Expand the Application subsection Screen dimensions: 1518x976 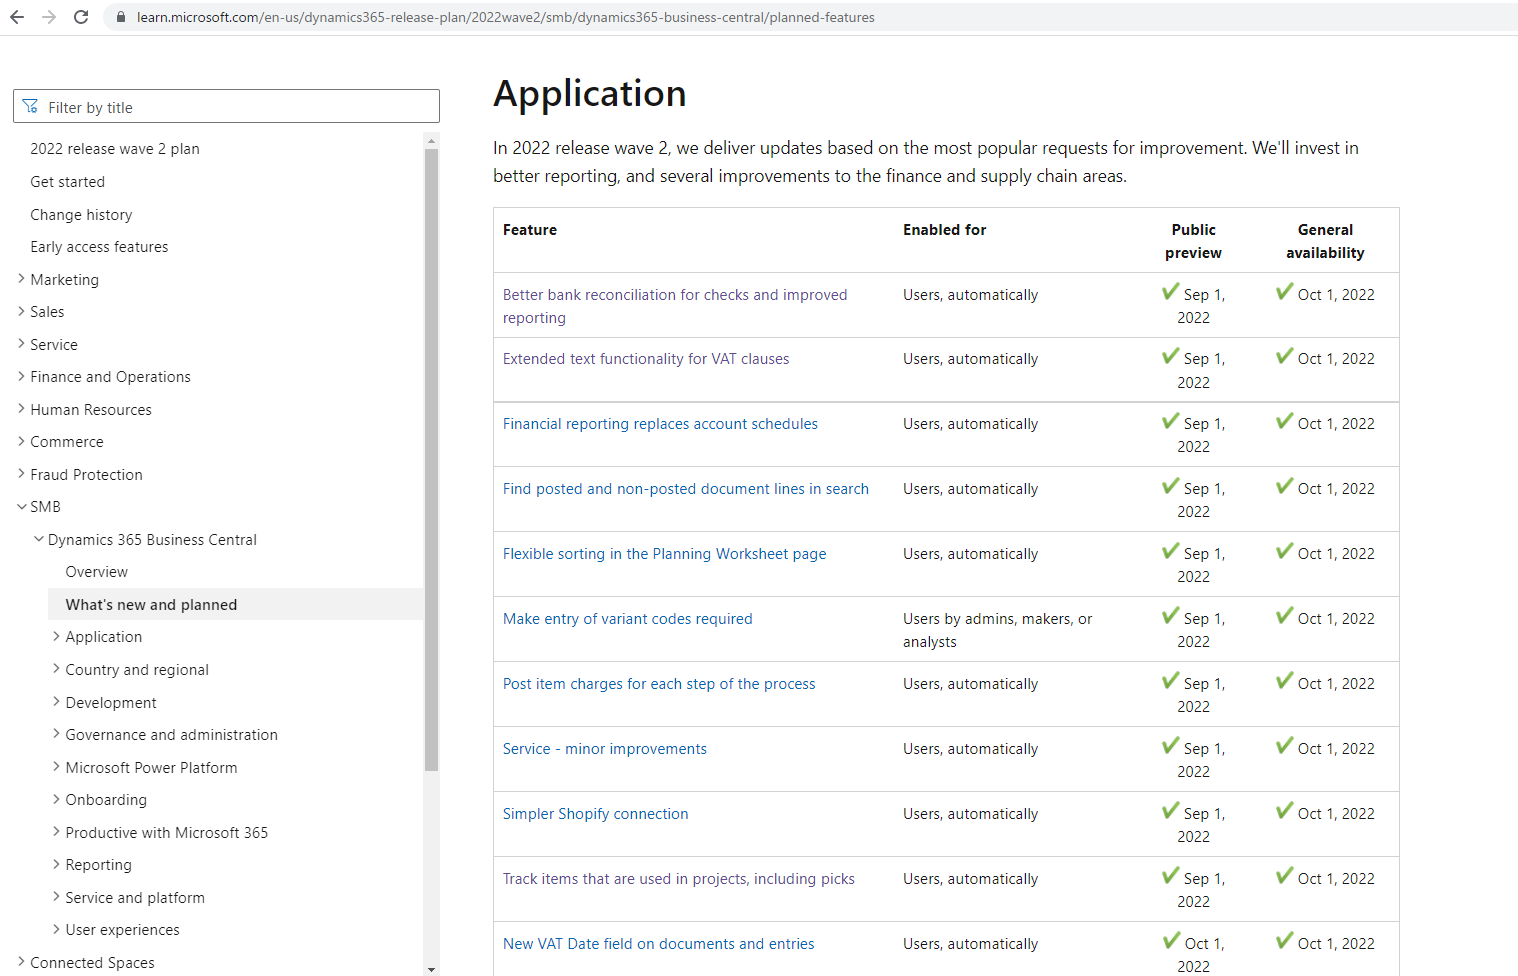coord(56,636)
